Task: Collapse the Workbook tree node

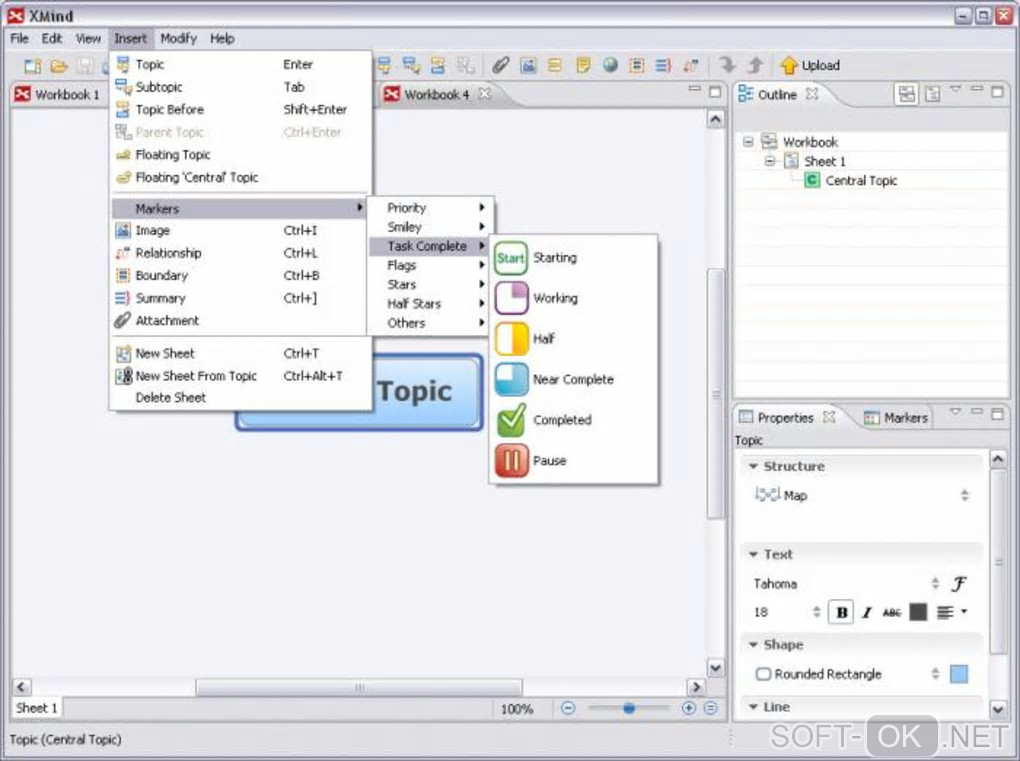Action: [748, 142]
